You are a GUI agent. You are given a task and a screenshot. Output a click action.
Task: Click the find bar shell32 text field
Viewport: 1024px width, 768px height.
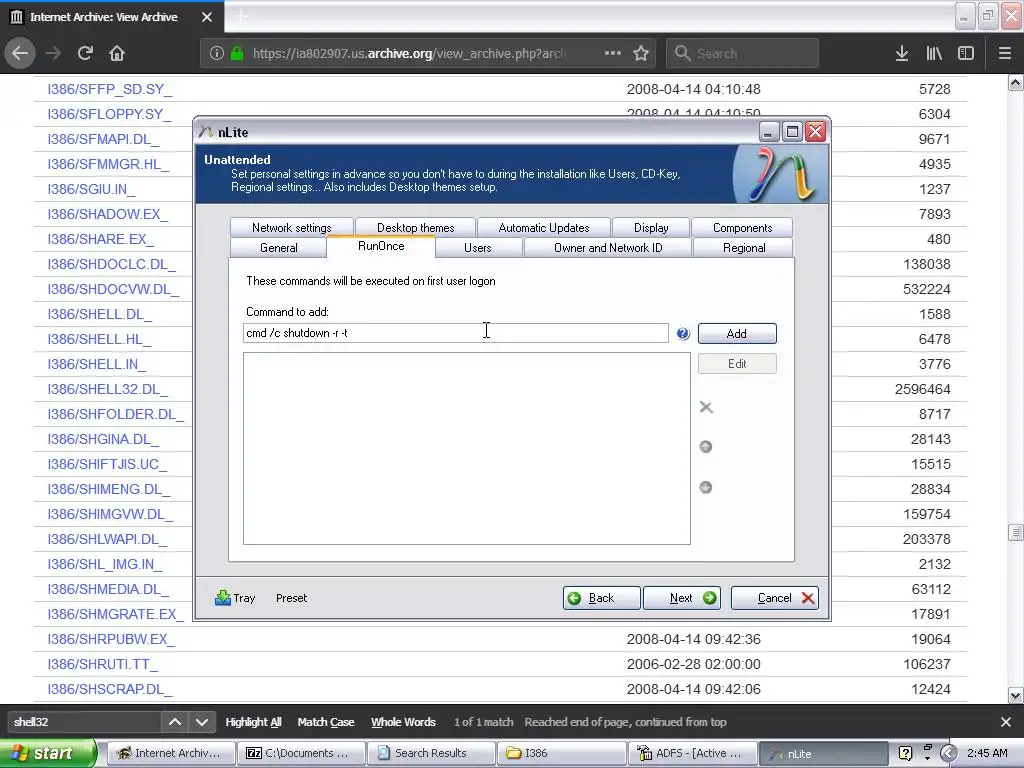click(84, 722)
